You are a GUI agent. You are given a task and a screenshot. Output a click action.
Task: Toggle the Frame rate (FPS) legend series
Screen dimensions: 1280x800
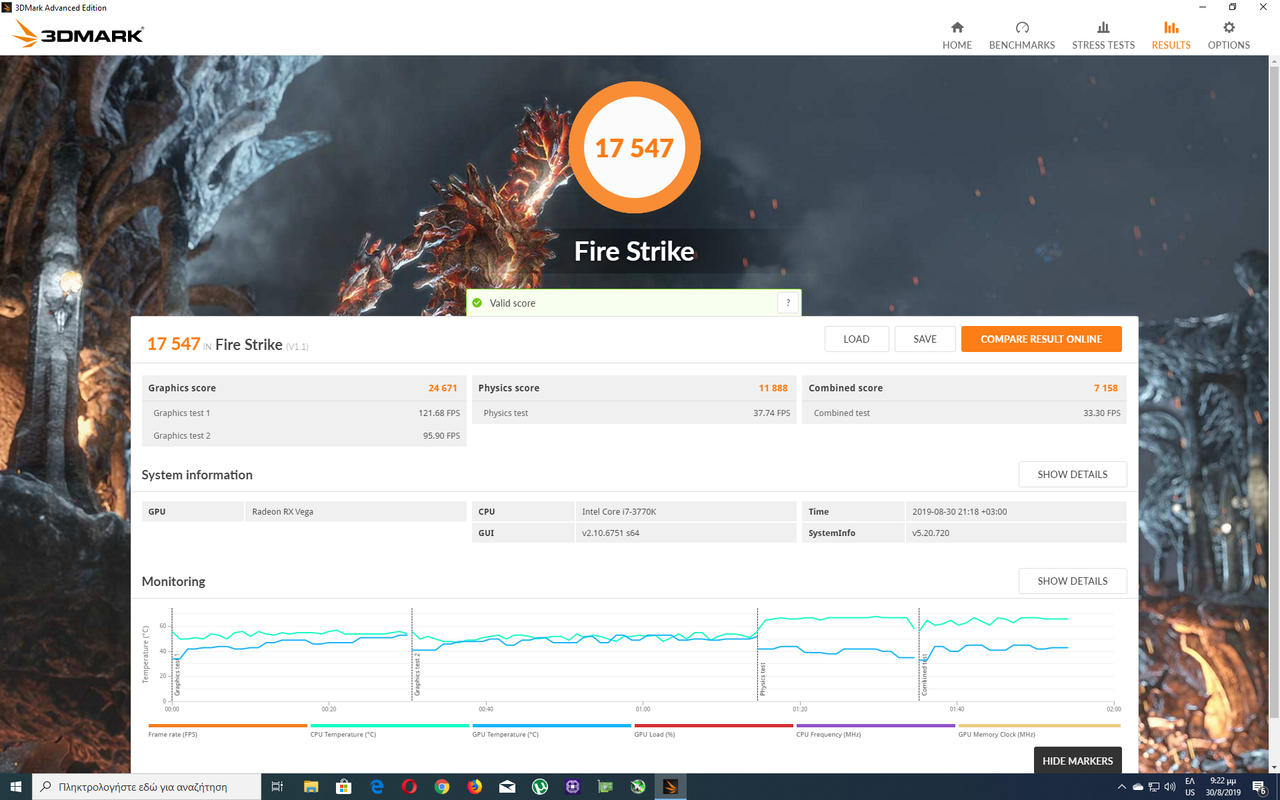pyautogui.click(x=228, y=731)
